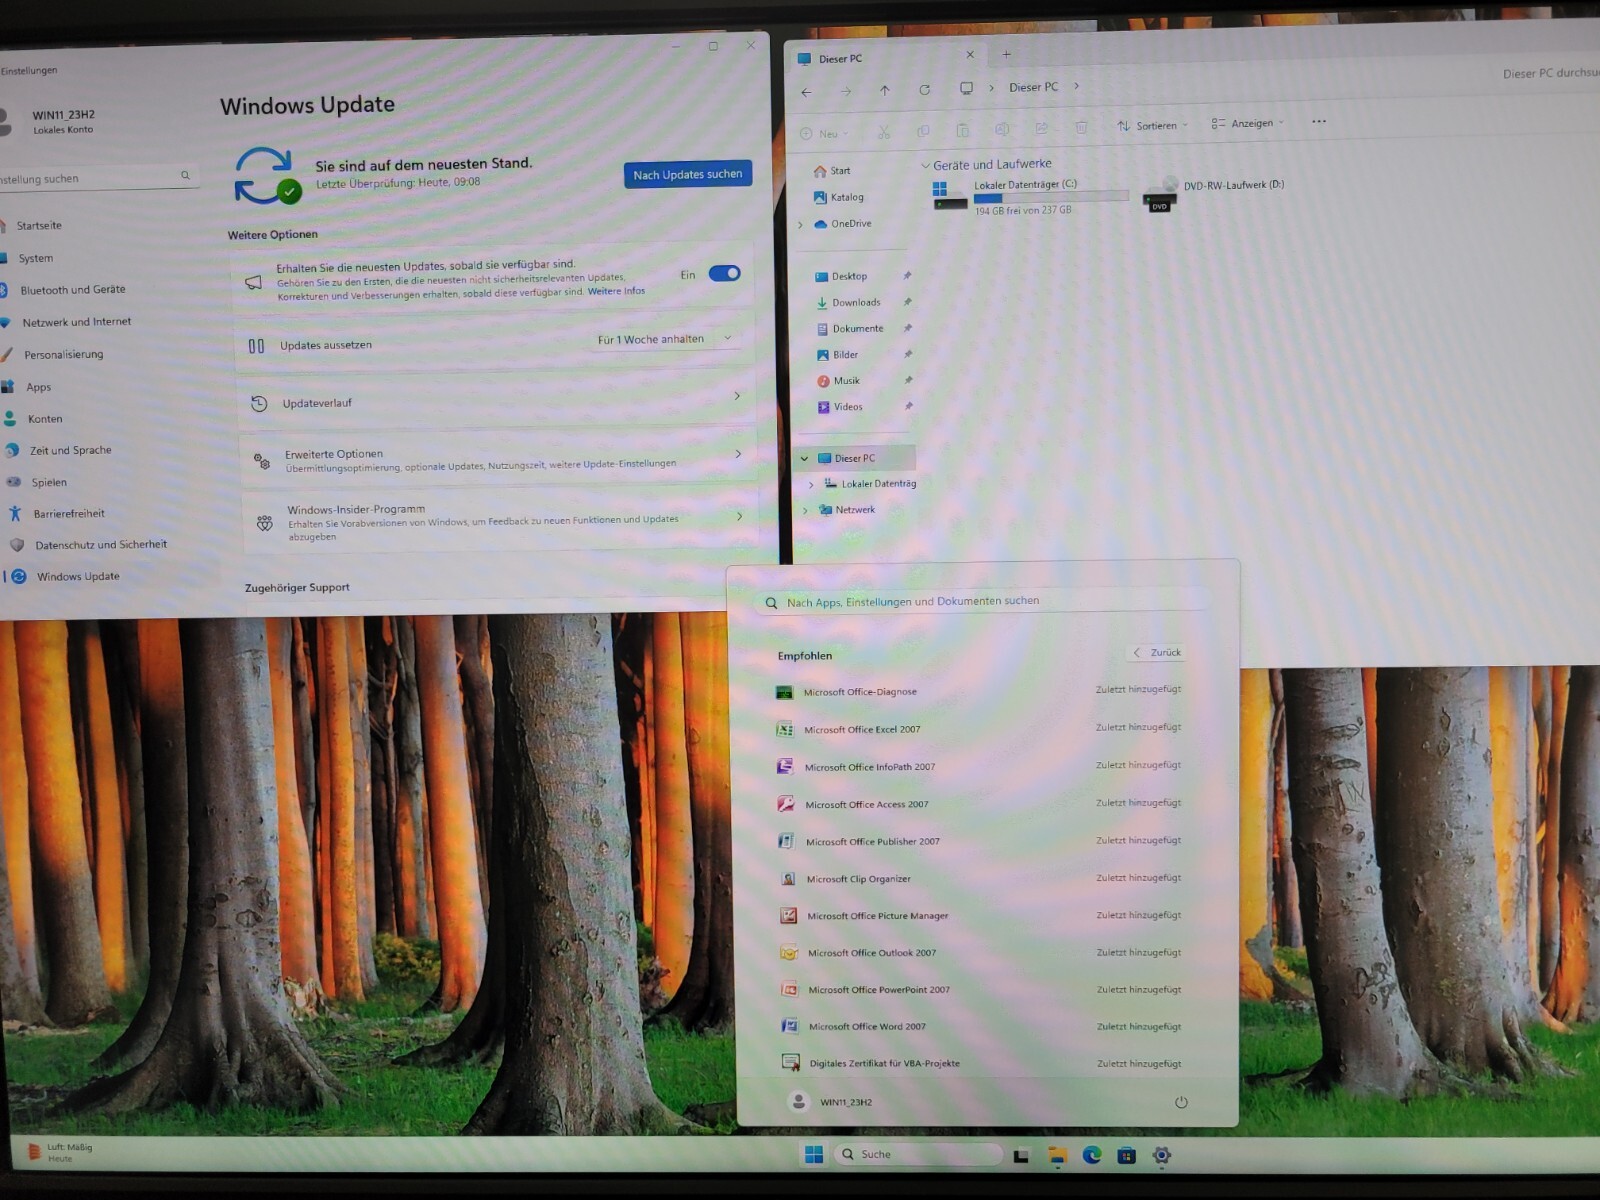
Task: Click the Windows Start button on taskbar
Action: [814, 1155]
